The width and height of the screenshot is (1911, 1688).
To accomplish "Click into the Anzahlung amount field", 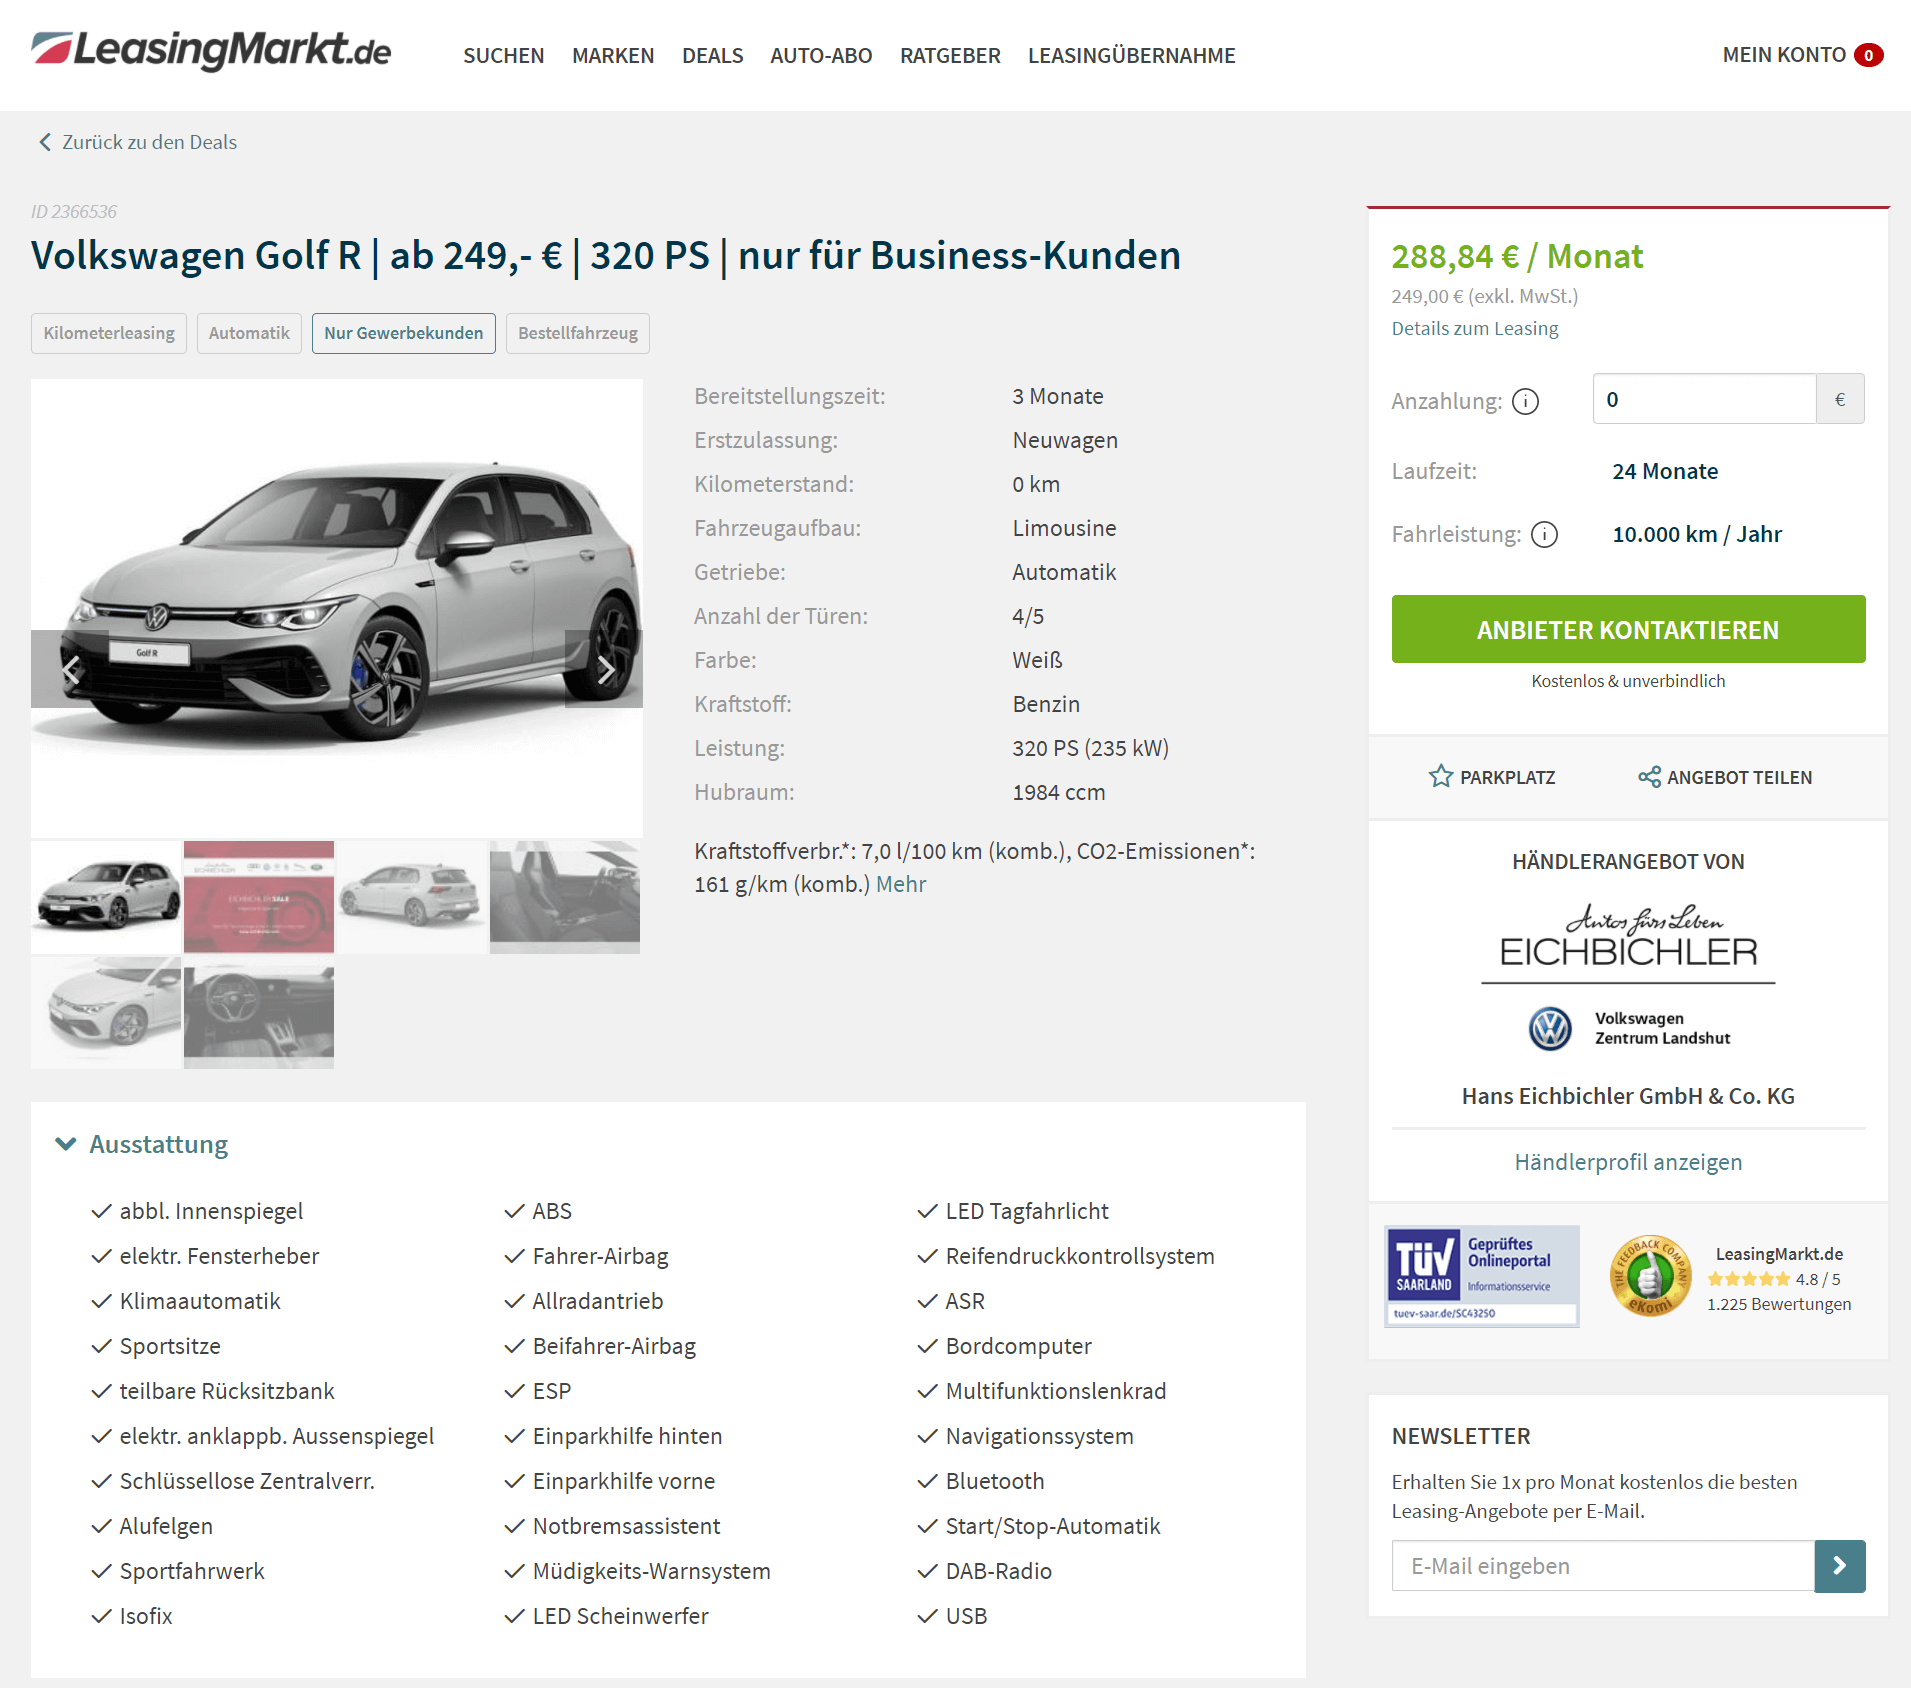I will [1704, 399].
